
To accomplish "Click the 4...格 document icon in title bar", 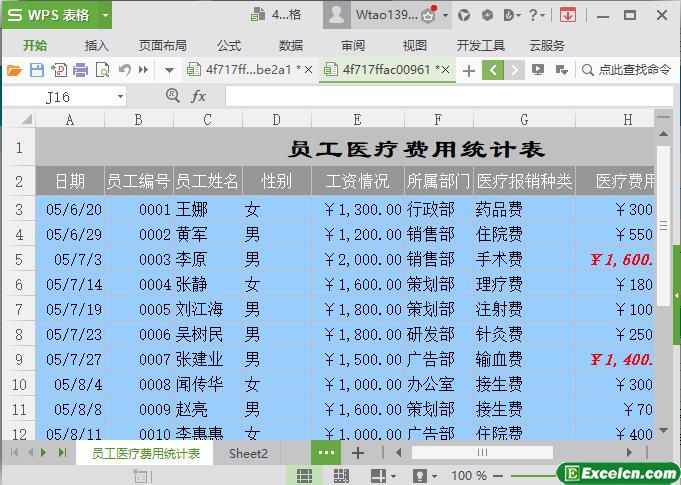I will pos(258,15).
